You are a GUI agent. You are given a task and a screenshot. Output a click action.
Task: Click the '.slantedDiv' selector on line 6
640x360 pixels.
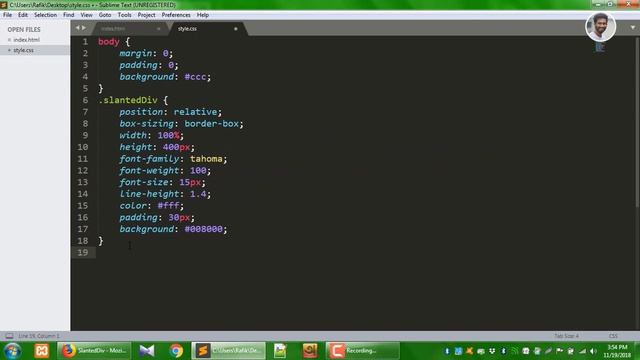(x=128, y=100)
